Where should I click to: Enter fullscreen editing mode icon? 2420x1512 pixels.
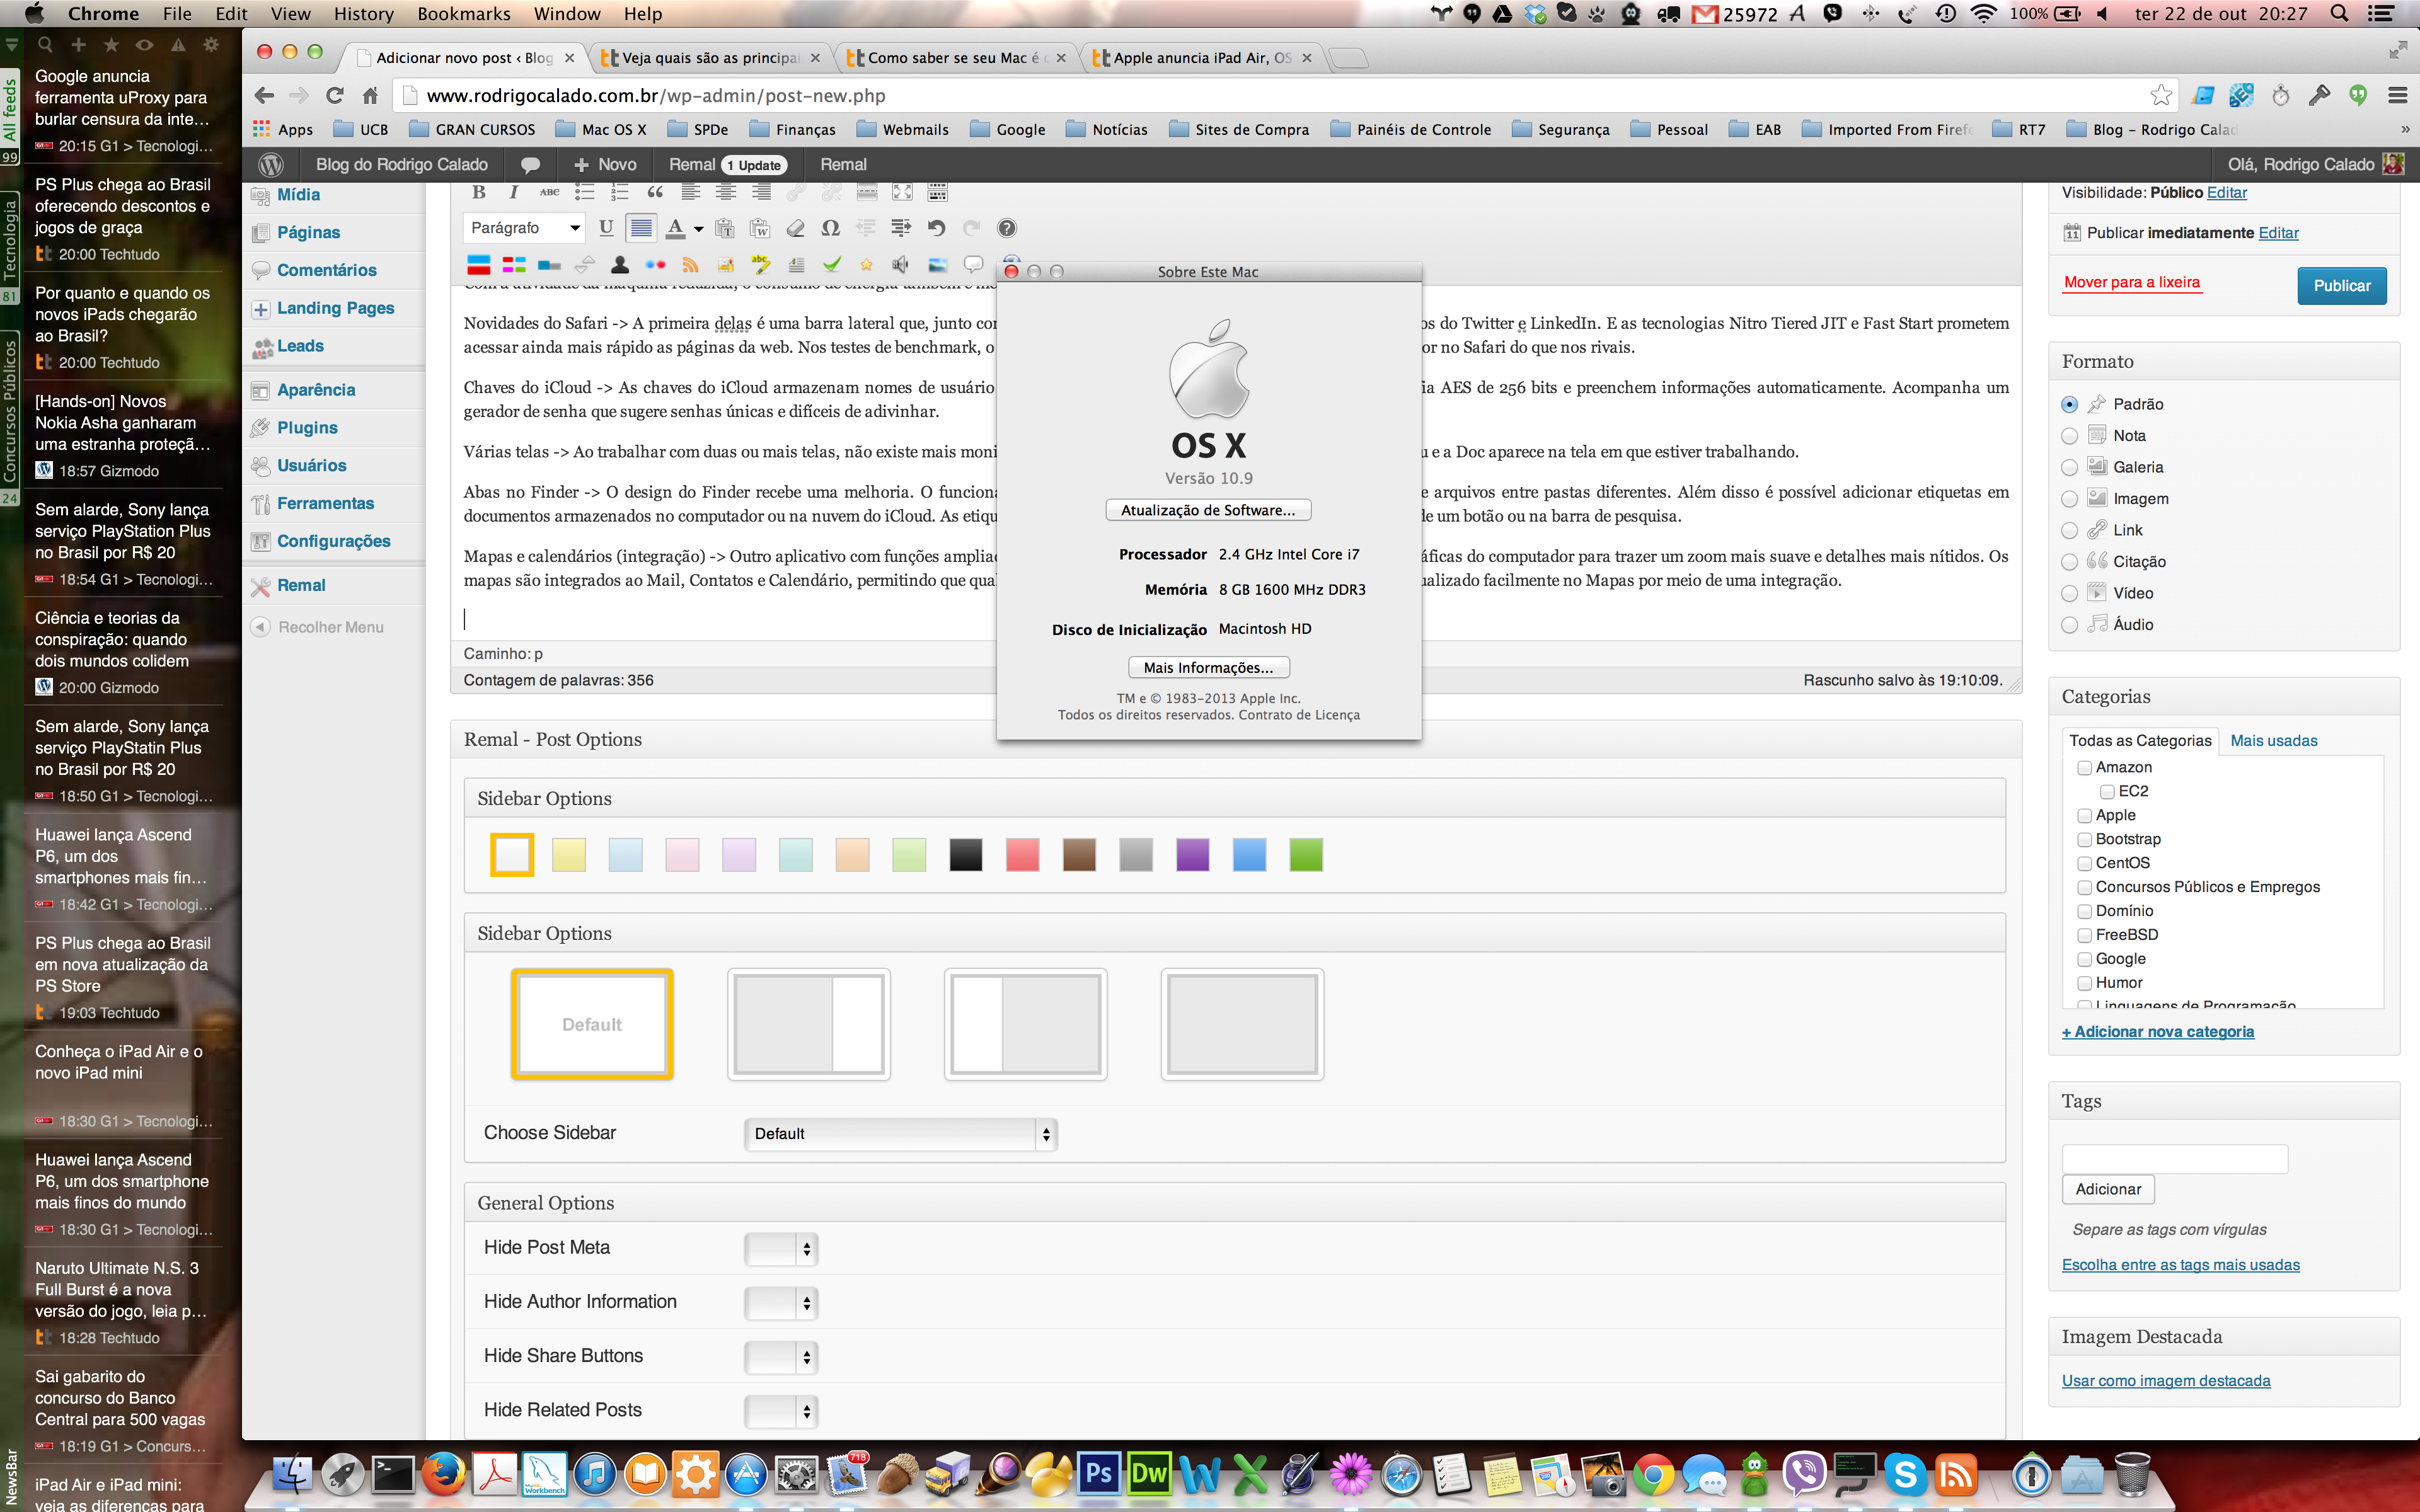pyautogui.click(x=902, y=192)
